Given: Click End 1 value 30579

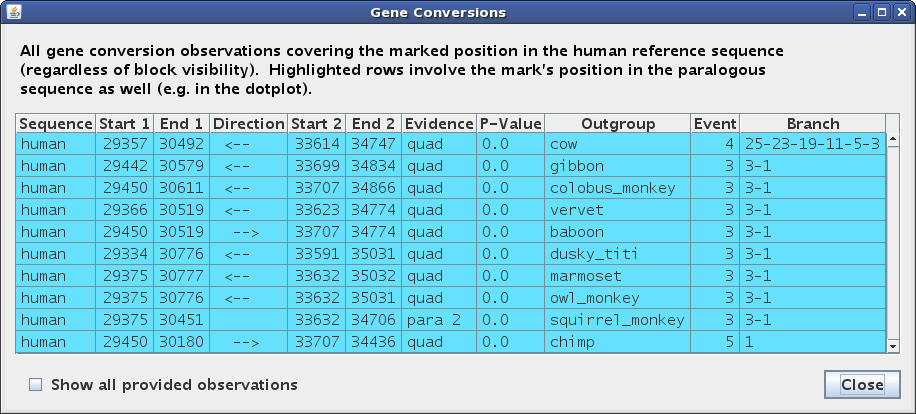Looking at the screenshot, I should tap(181, 166).
